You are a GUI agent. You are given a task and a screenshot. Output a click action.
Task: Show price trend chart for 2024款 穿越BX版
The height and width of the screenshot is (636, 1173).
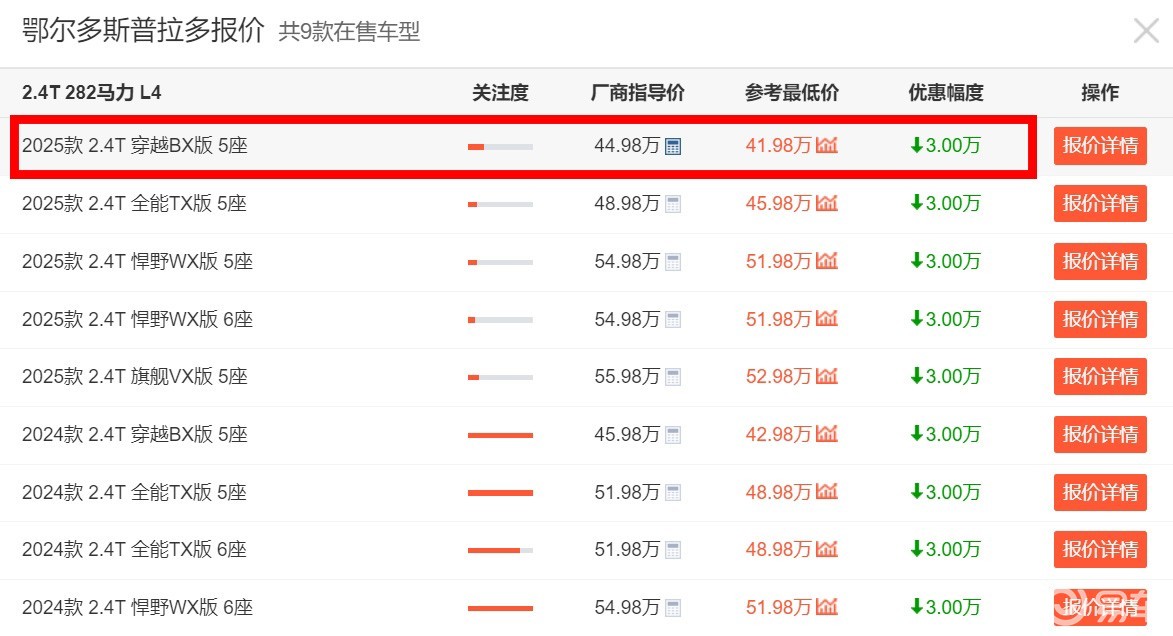pos(827,433)
